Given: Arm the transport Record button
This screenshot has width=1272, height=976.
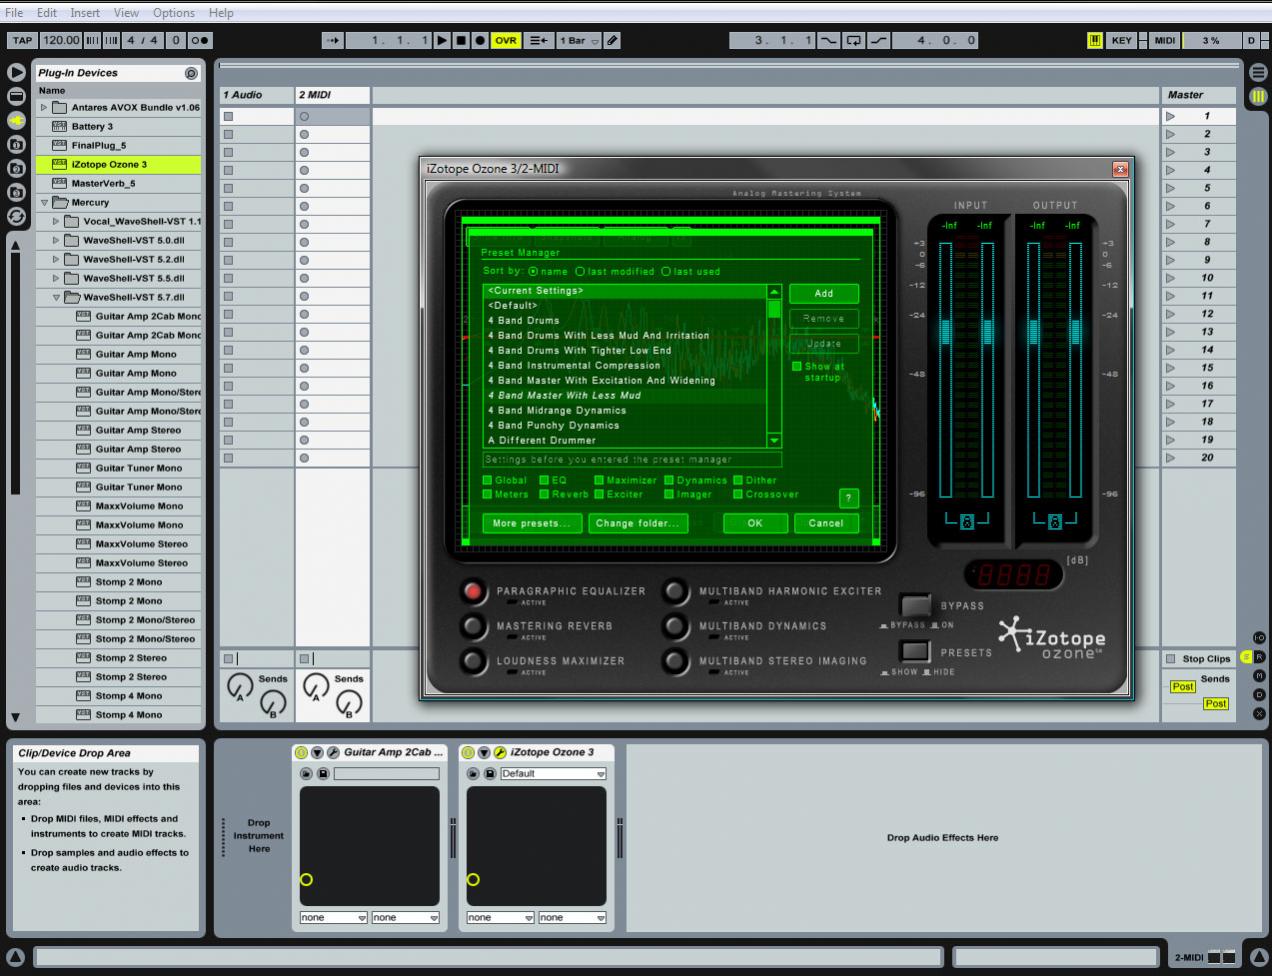Looking at the screenshot, I should point(480,40).
